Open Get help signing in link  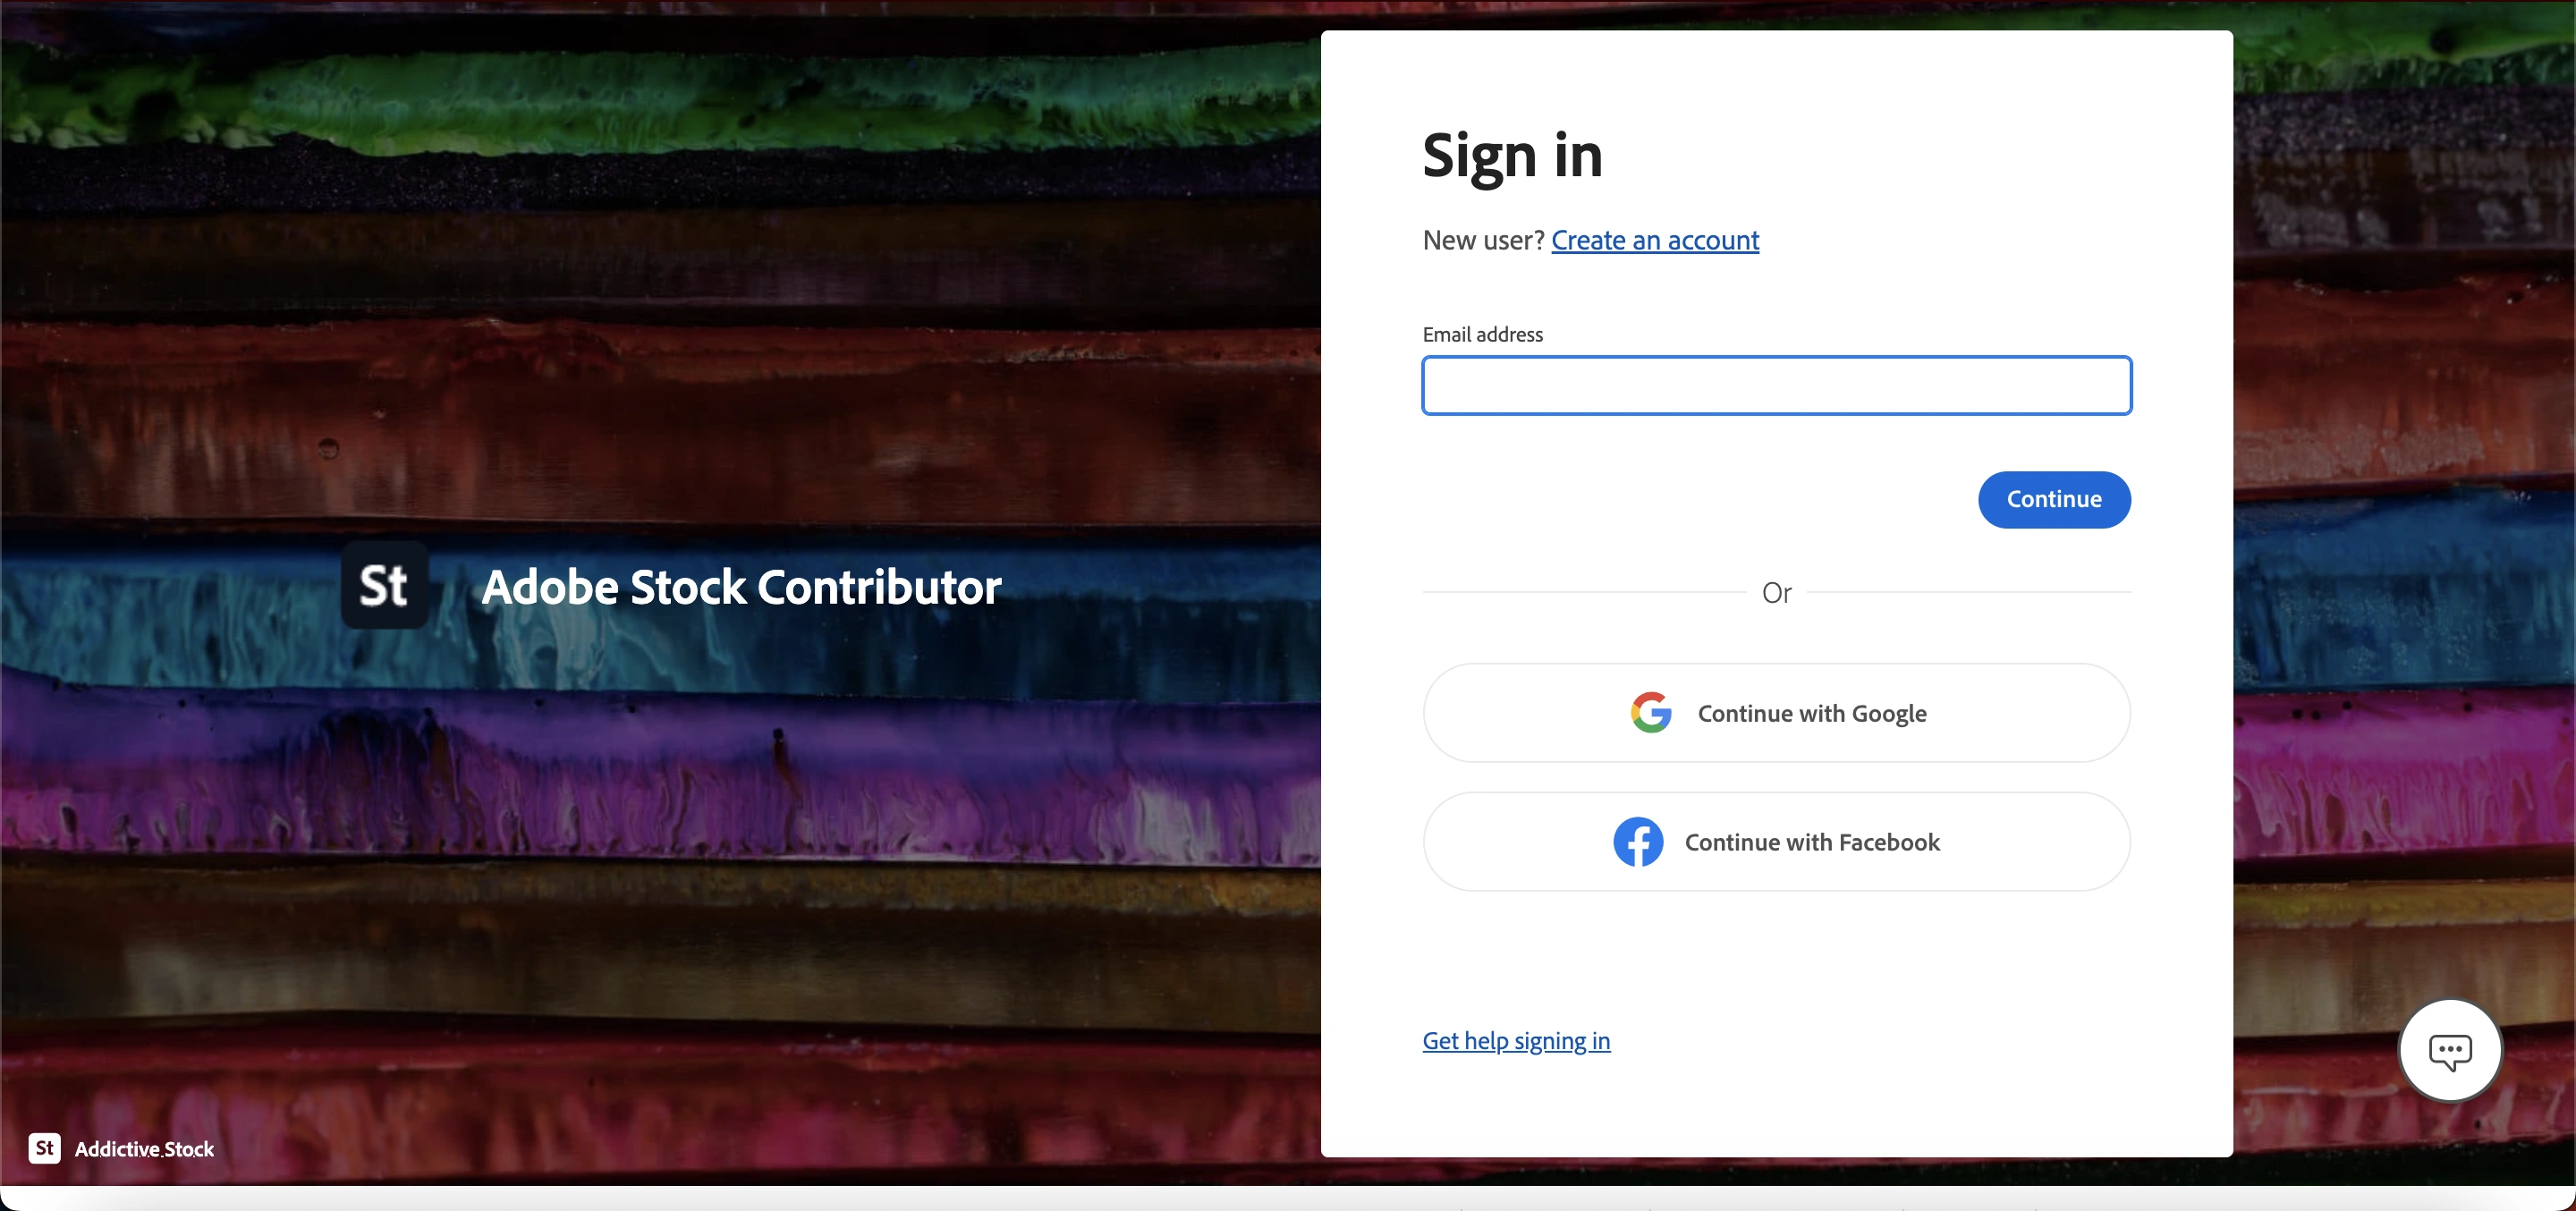coord(1516,1041)
